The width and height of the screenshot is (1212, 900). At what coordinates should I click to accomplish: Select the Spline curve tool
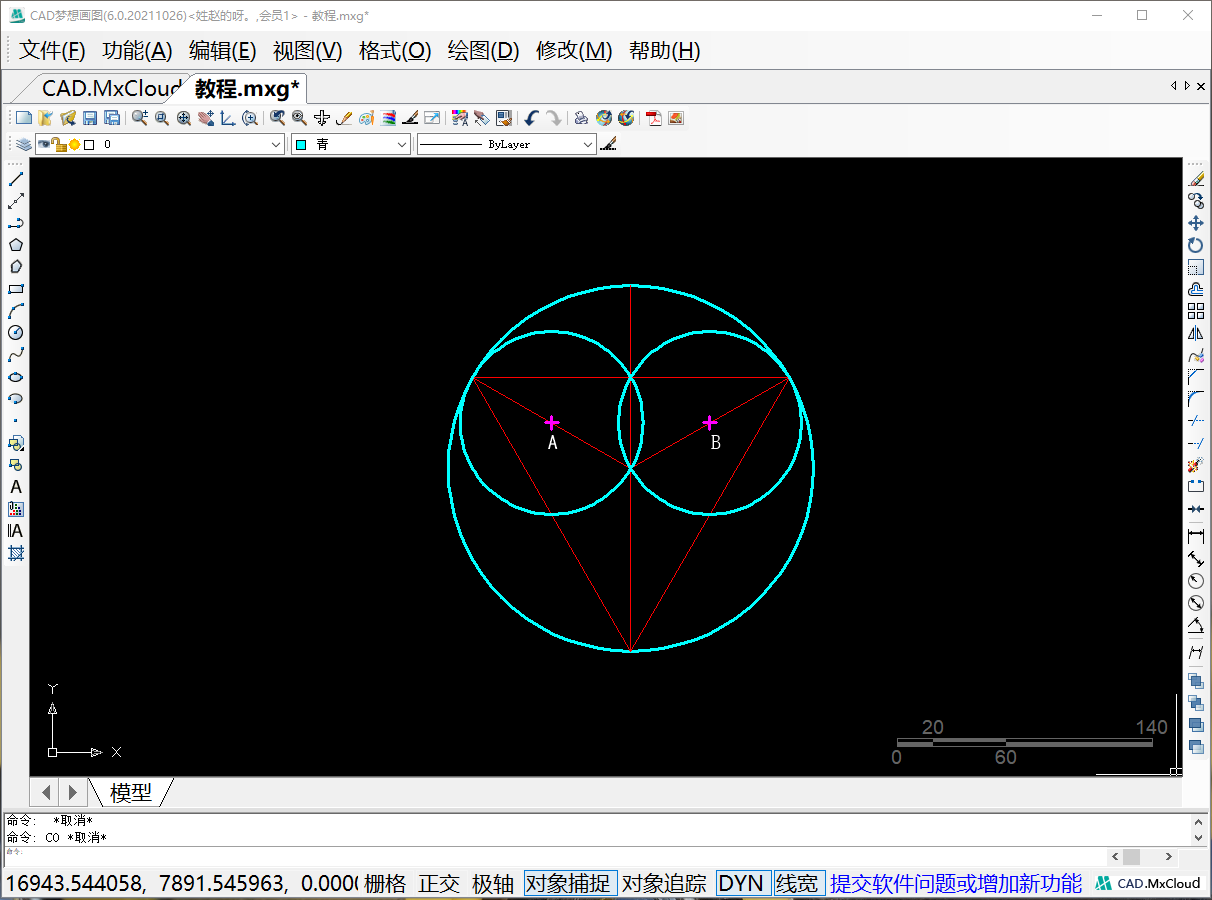pos(16,355)
